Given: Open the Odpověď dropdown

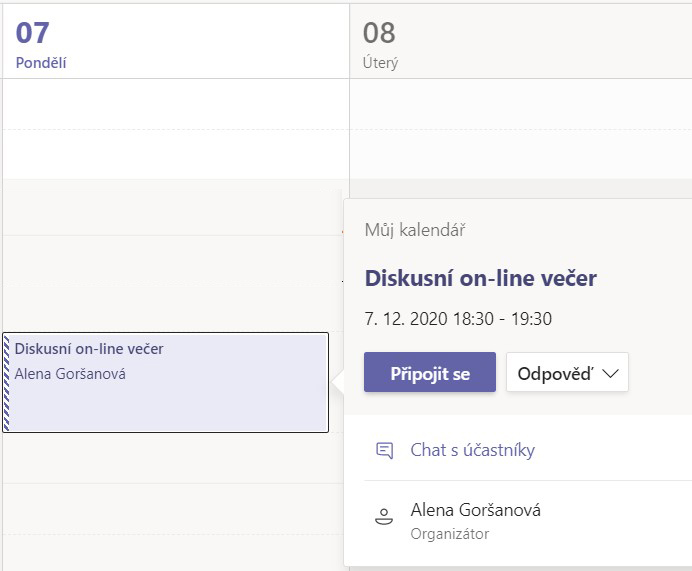Looking at the screenshot, I should [567, 372].
